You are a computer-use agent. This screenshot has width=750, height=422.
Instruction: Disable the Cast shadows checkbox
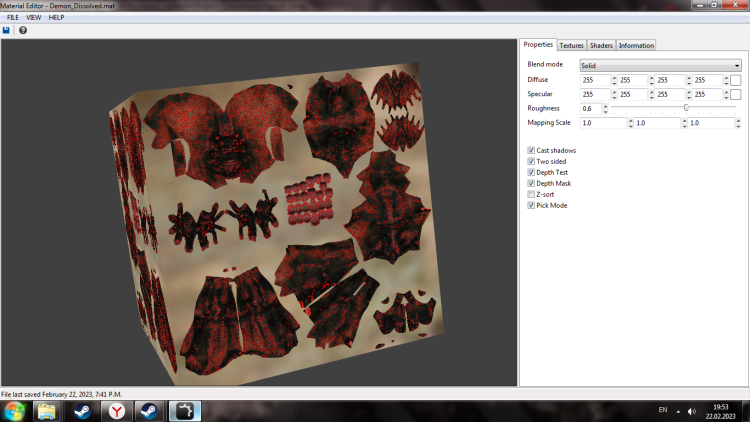531,150
